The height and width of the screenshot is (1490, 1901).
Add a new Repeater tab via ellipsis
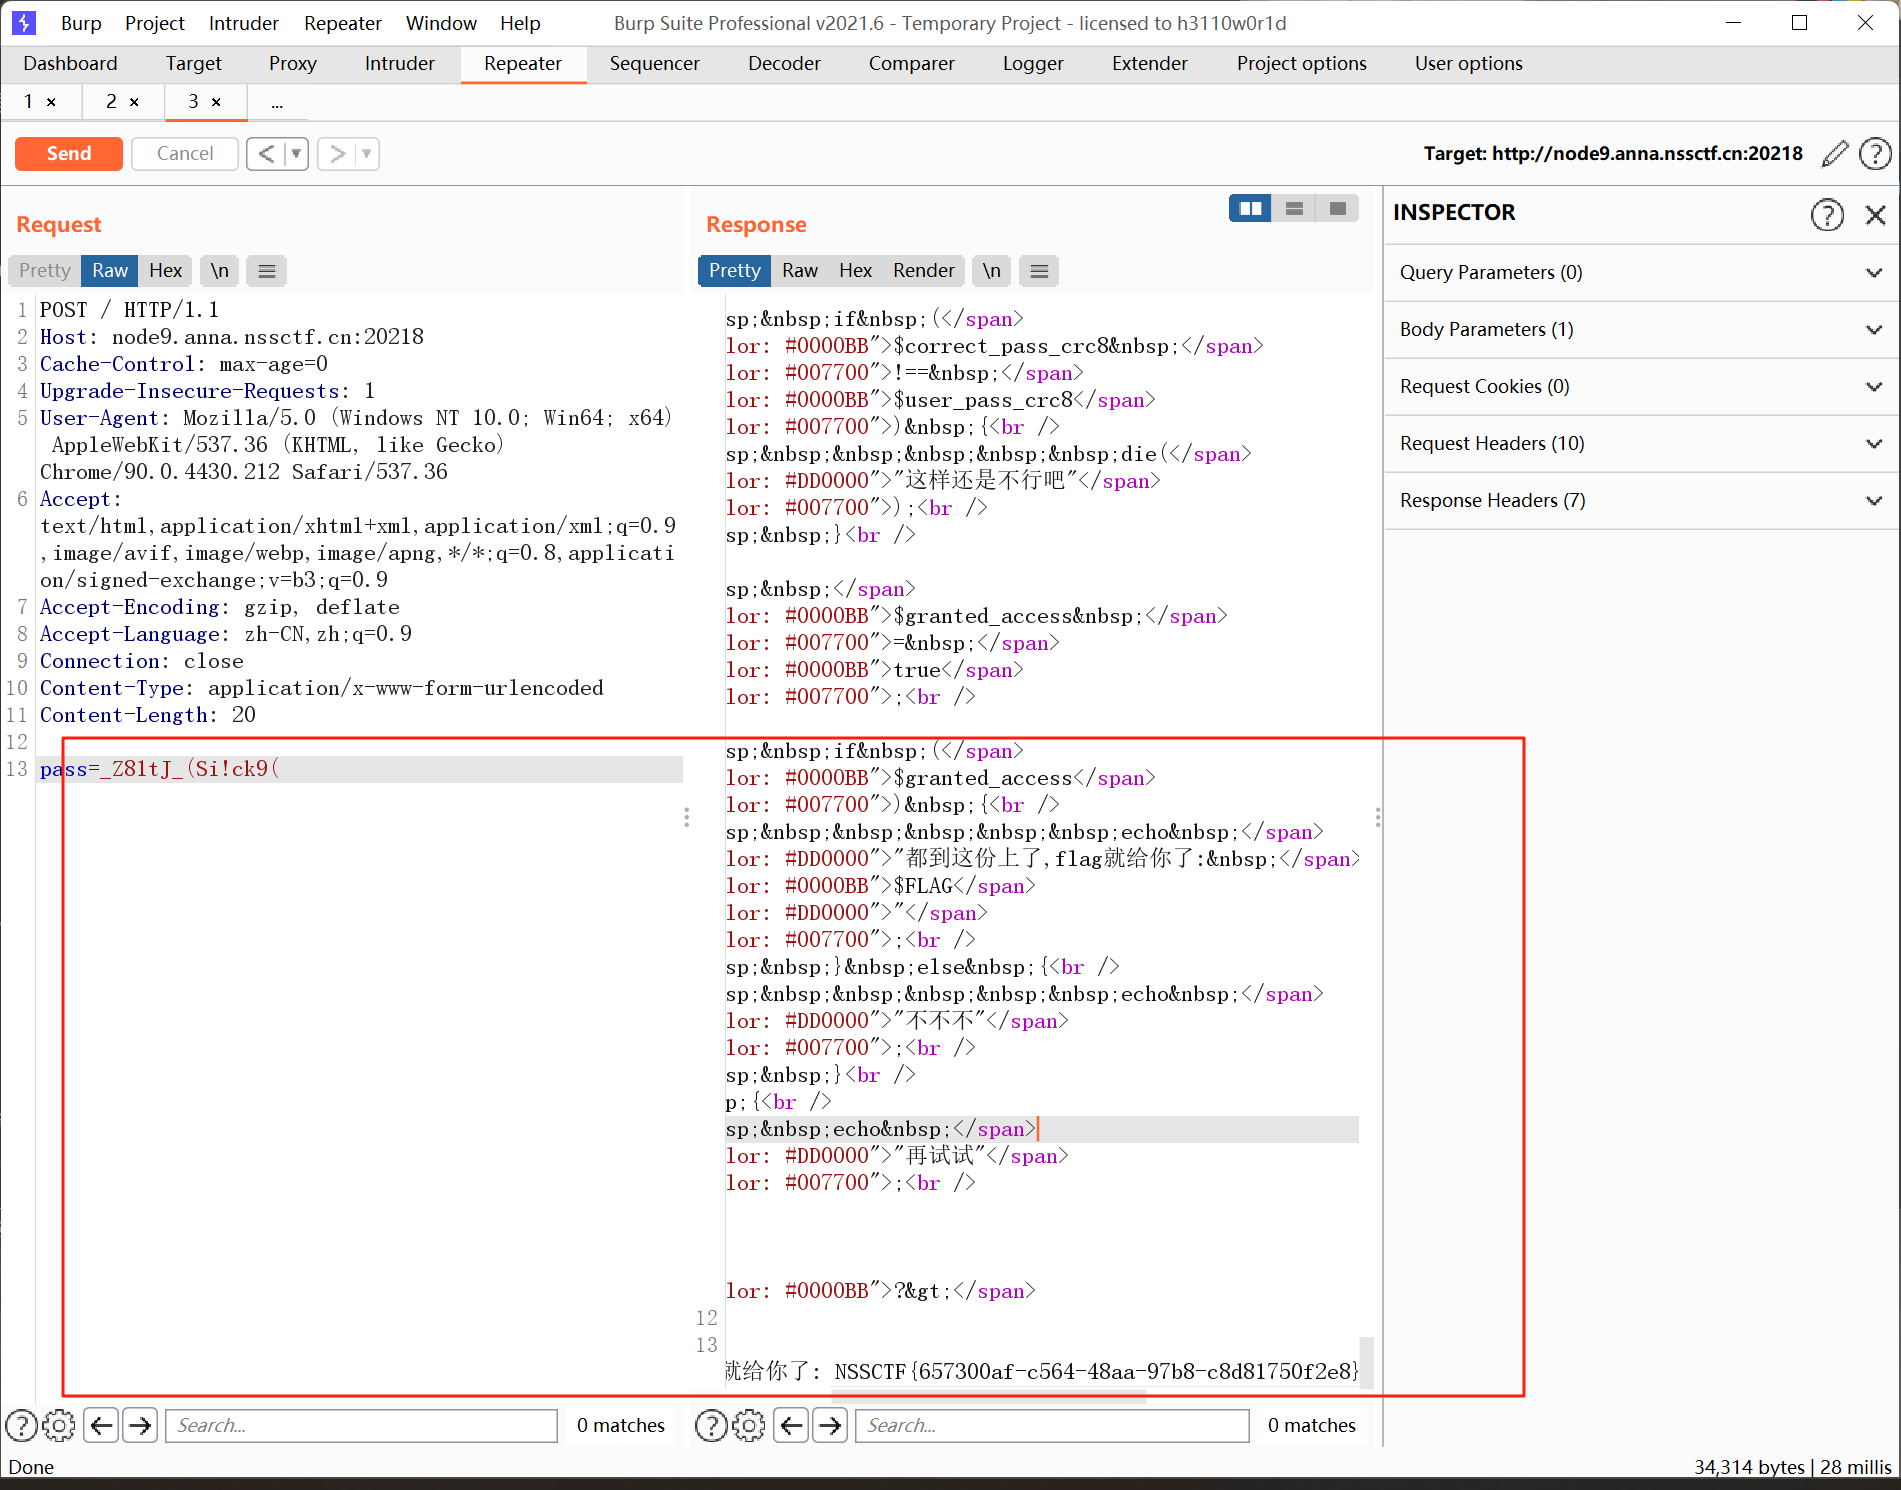click(x=277, y=102)
